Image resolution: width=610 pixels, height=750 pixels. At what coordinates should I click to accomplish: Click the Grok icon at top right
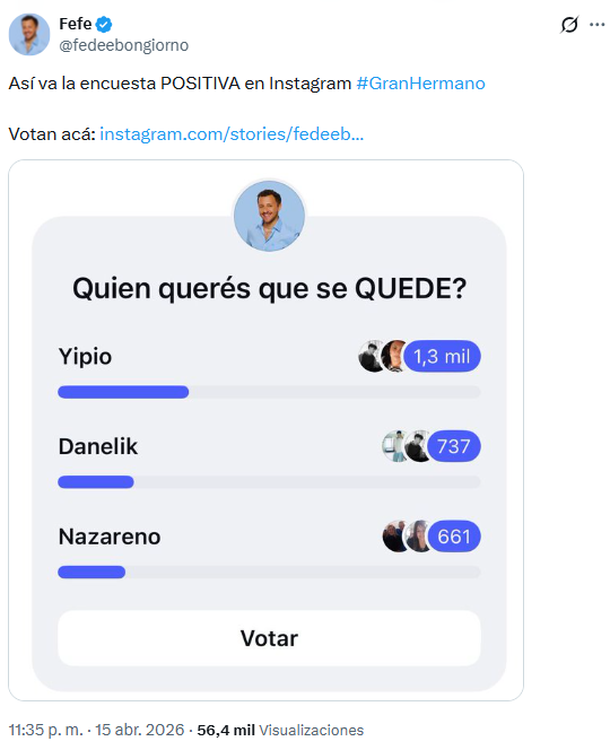click(570, 25)
